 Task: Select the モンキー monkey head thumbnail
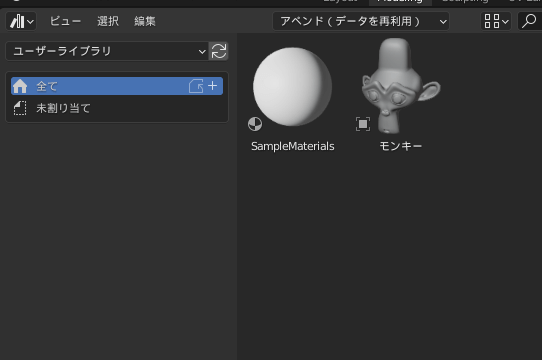tap(401, 85)
